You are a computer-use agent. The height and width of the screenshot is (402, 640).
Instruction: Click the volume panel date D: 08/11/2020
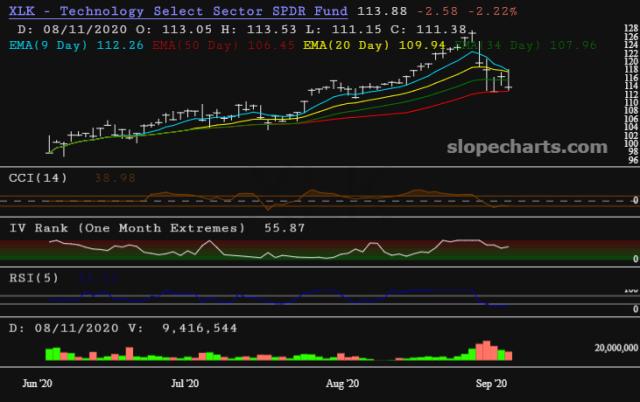pos(64,328)
